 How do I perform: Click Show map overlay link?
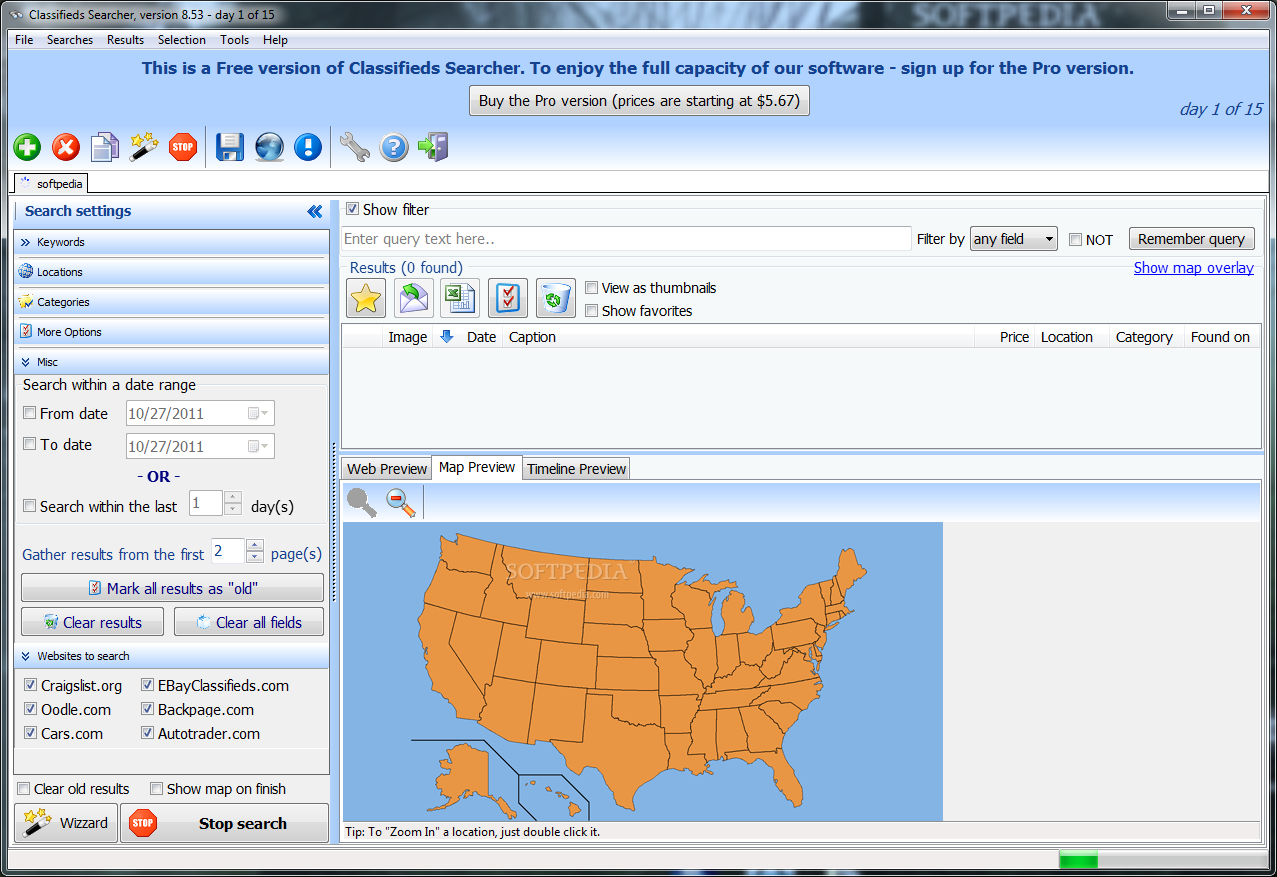[1194, 268]
